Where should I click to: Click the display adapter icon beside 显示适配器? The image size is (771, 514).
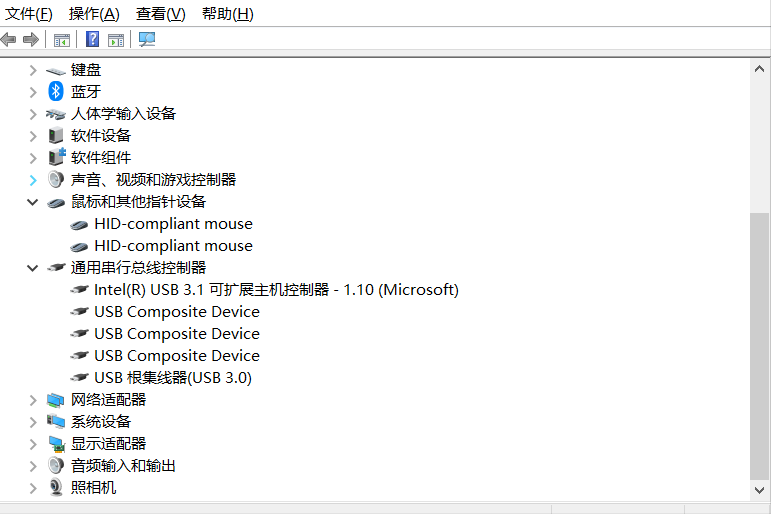[56, 444]
